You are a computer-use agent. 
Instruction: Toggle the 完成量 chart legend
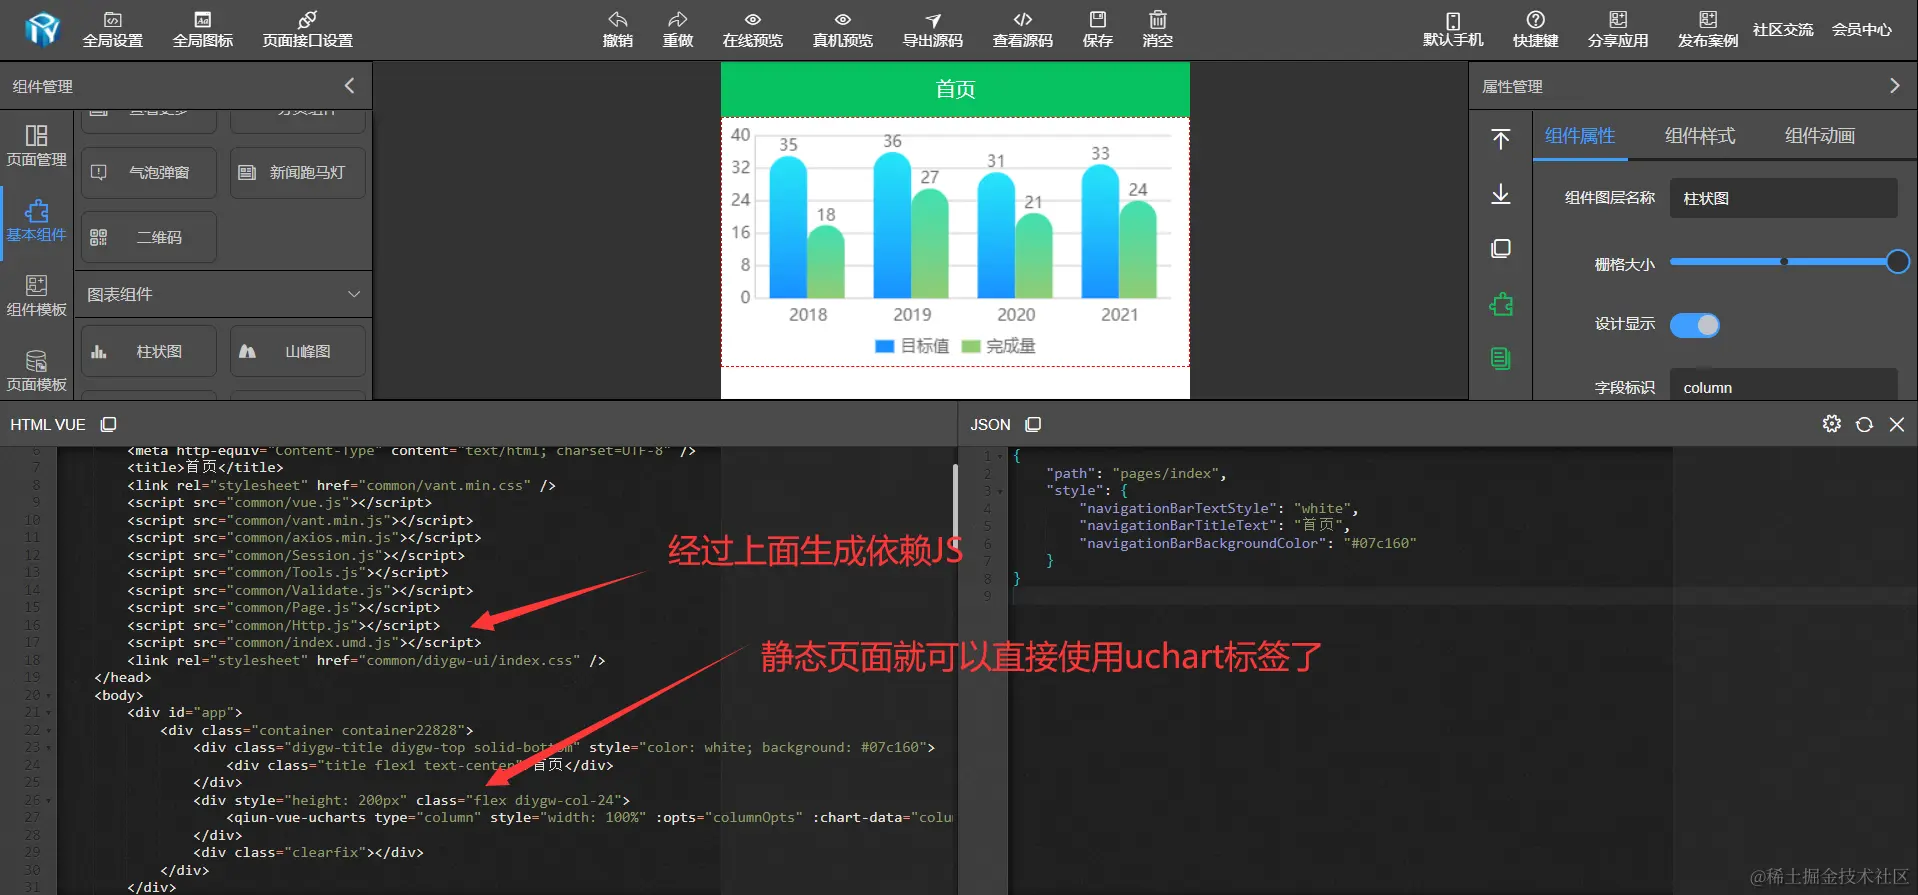(998, 346)
